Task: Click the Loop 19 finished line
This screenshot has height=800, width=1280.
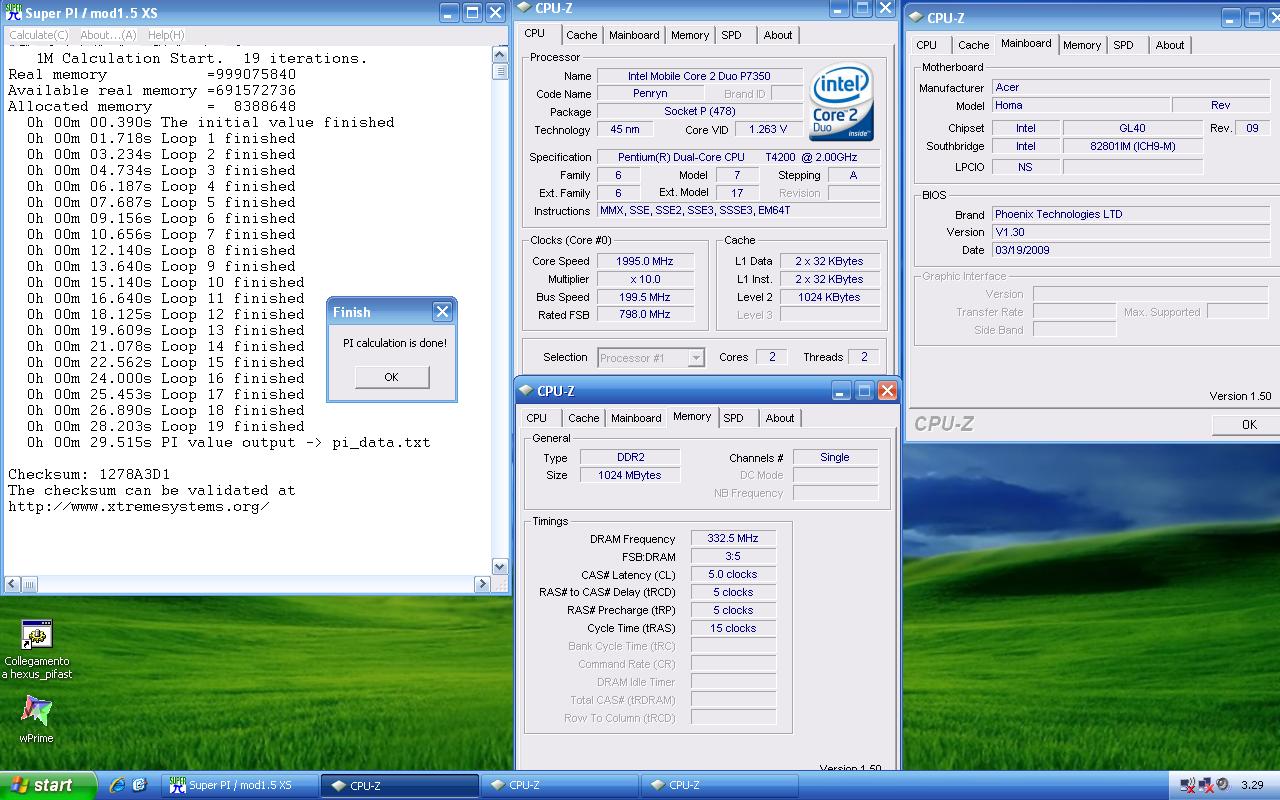Action: [166, 426]
